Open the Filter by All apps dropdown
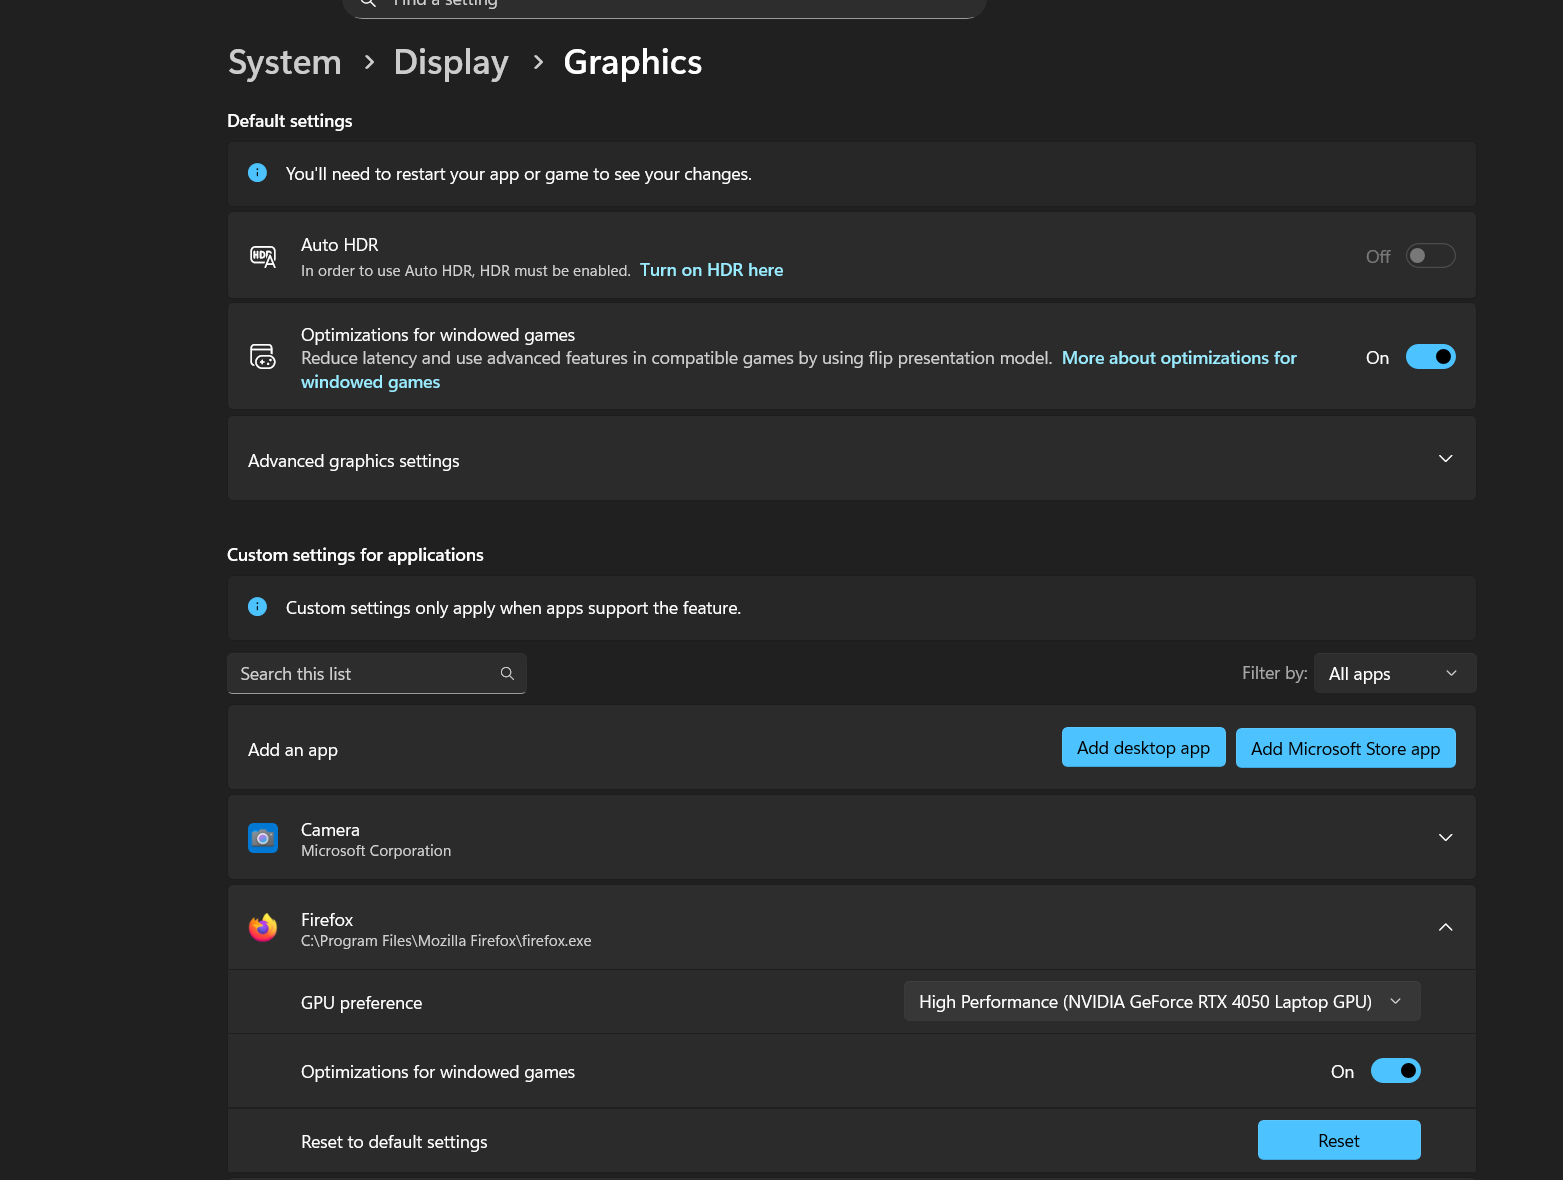This screenshot has height=1180, width=1563. [1394, 674]
